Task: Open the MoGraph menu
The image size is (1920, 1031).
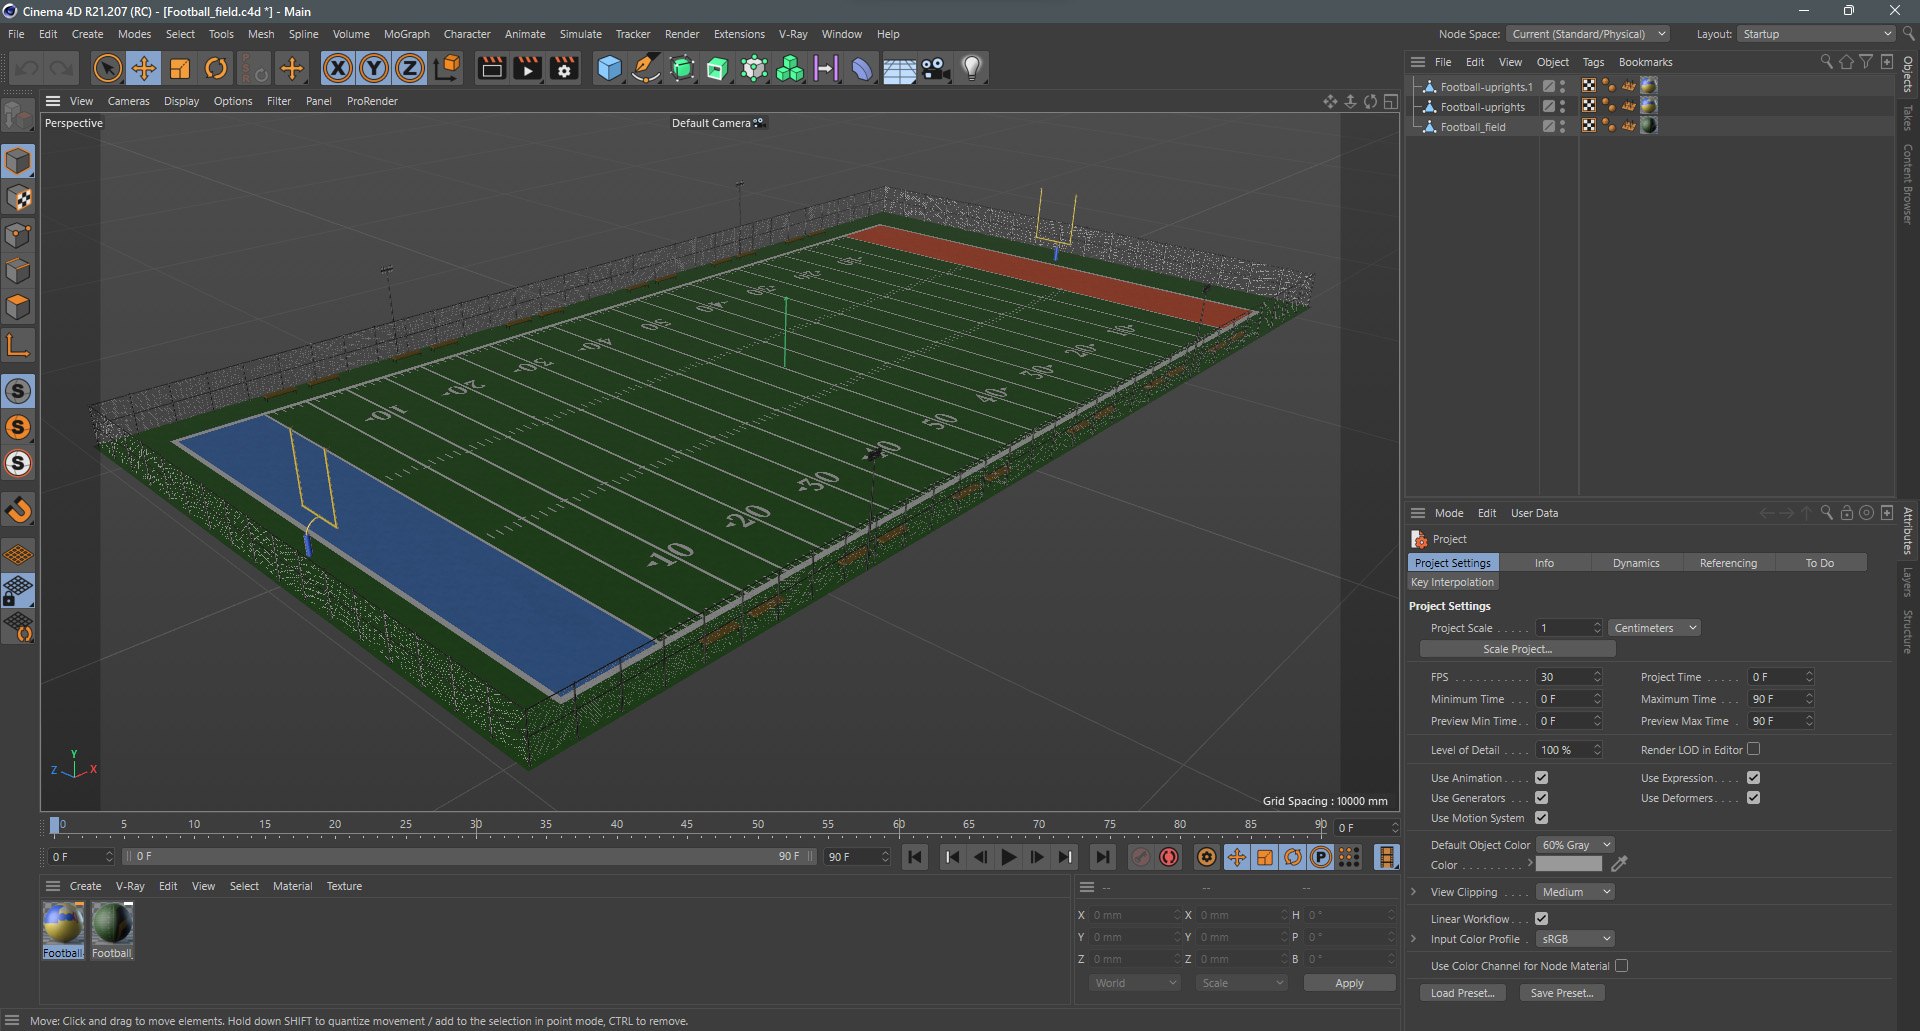Action: tap(406, 34)
